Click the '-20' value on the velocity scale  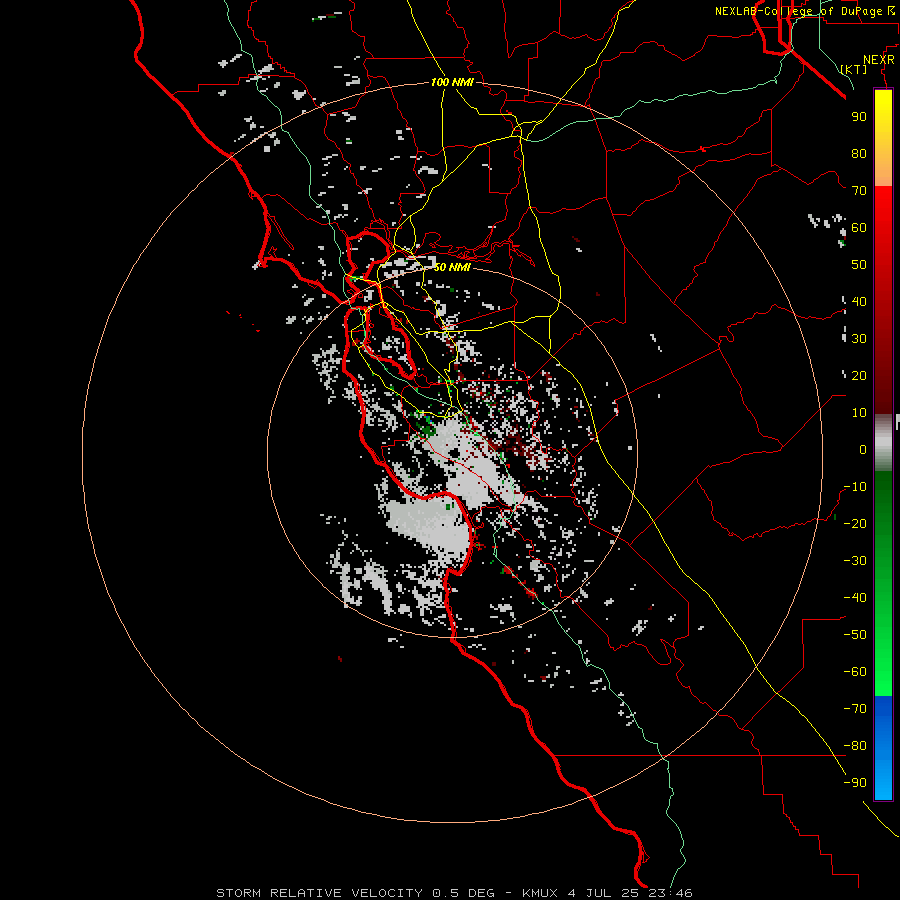point(855,524)
